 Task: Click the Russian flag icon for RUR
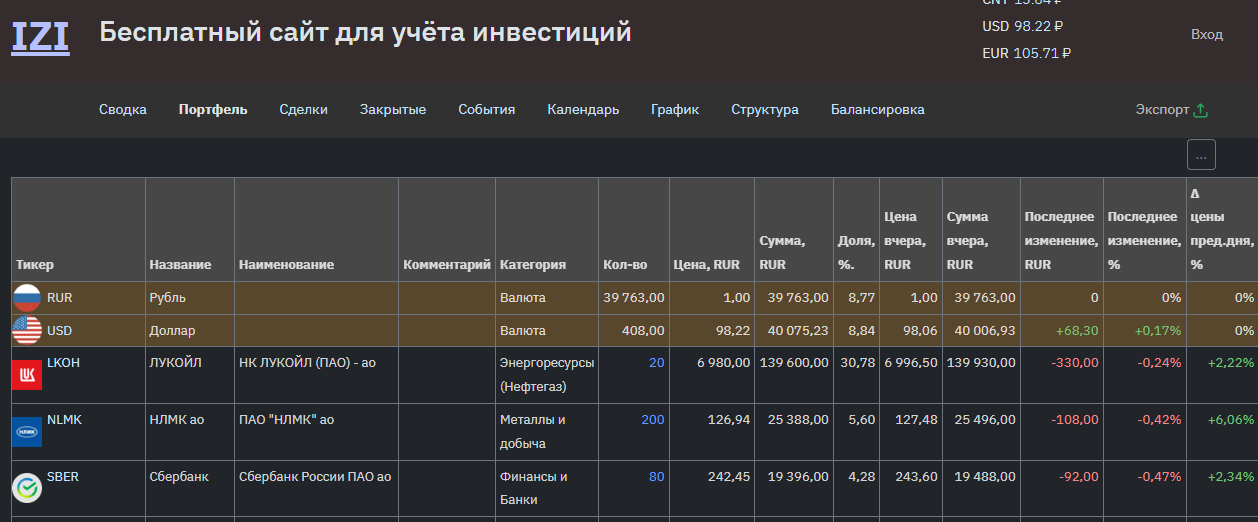pos(27,298)
